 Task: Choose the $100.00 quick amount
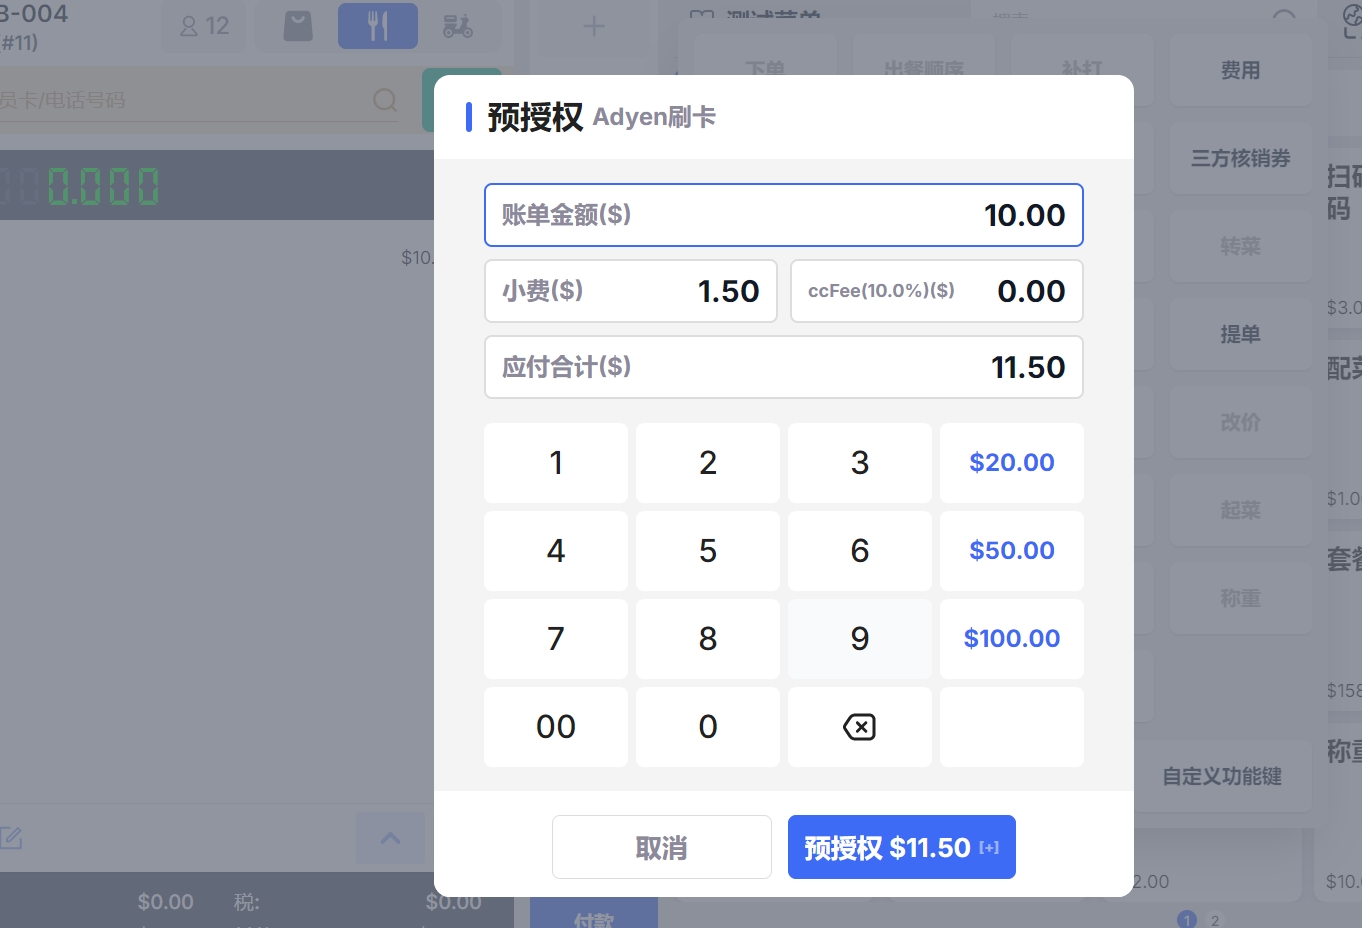tap(1011, 639)
